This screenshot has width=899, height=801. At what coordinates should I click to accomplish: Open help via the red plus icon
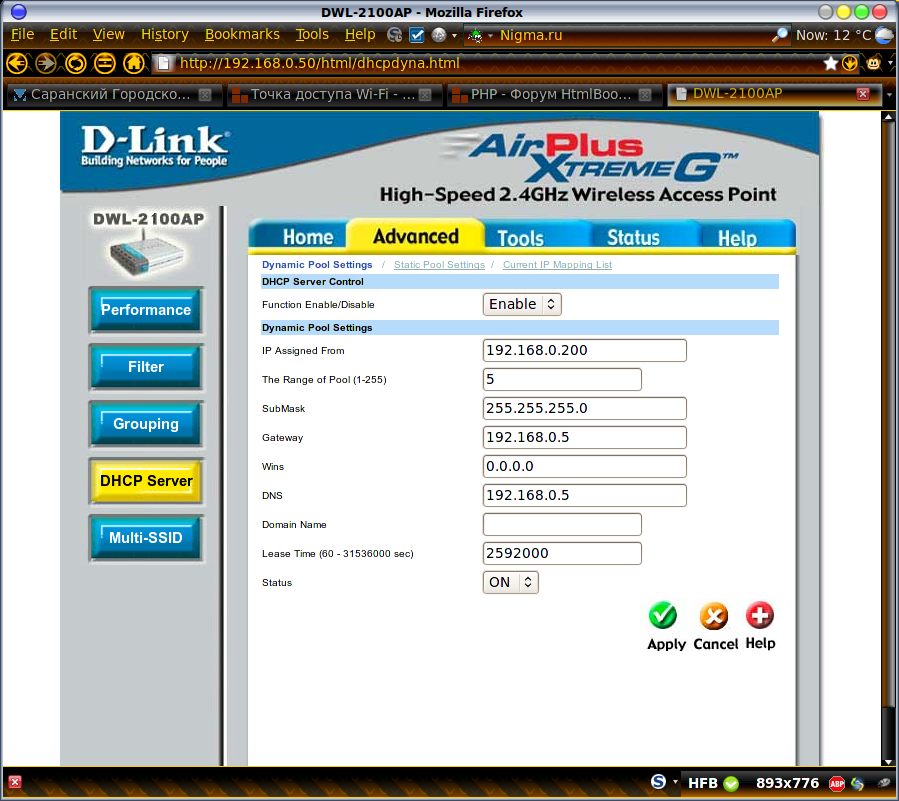click(x=760, y=616)
